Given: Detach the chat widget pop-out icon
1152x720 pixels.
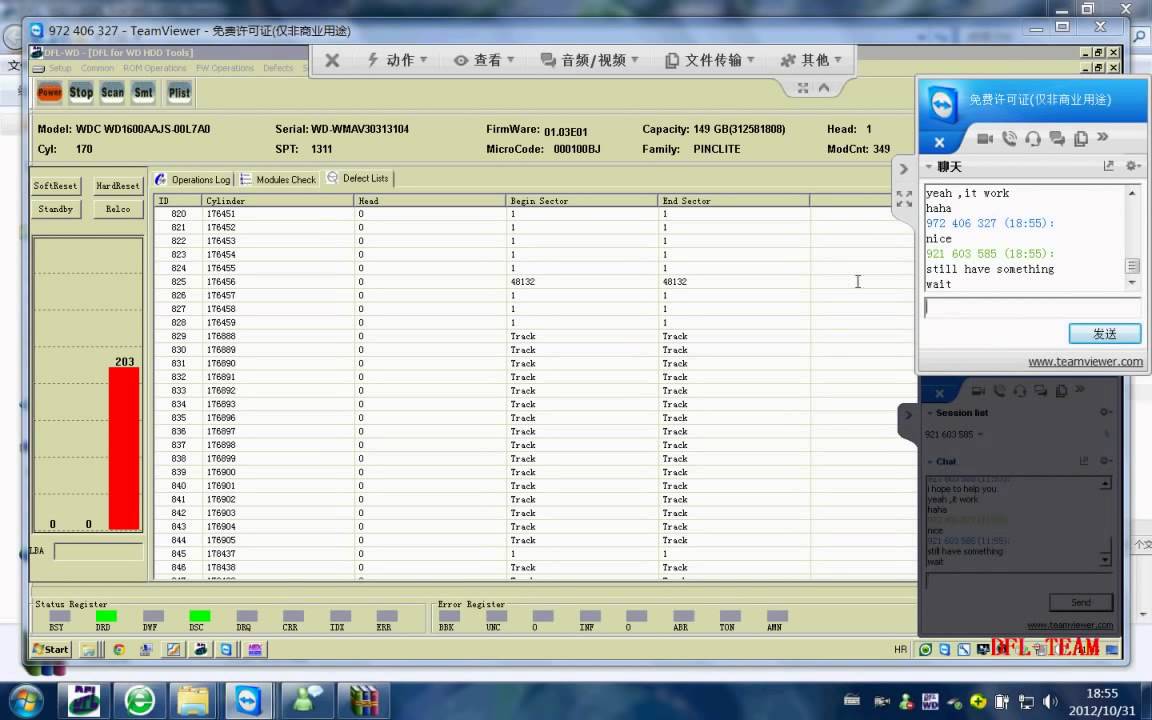Looking at the screenshot, I should pos(1109,167).
